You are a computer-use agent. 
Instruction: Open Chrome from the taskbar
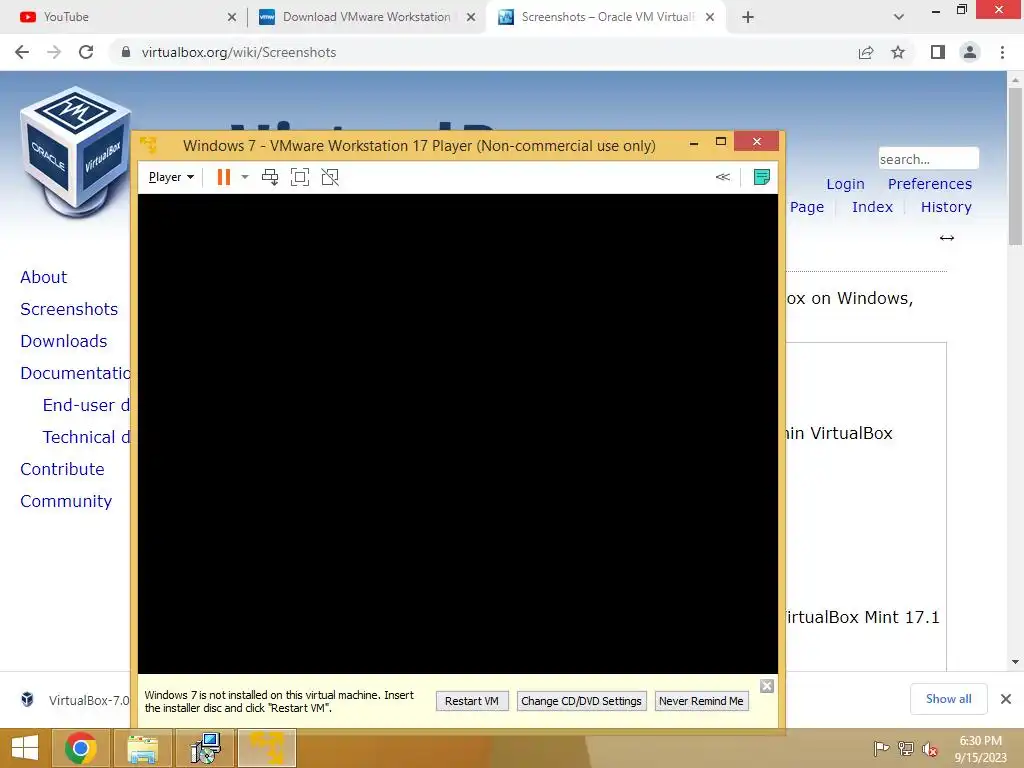80,748
